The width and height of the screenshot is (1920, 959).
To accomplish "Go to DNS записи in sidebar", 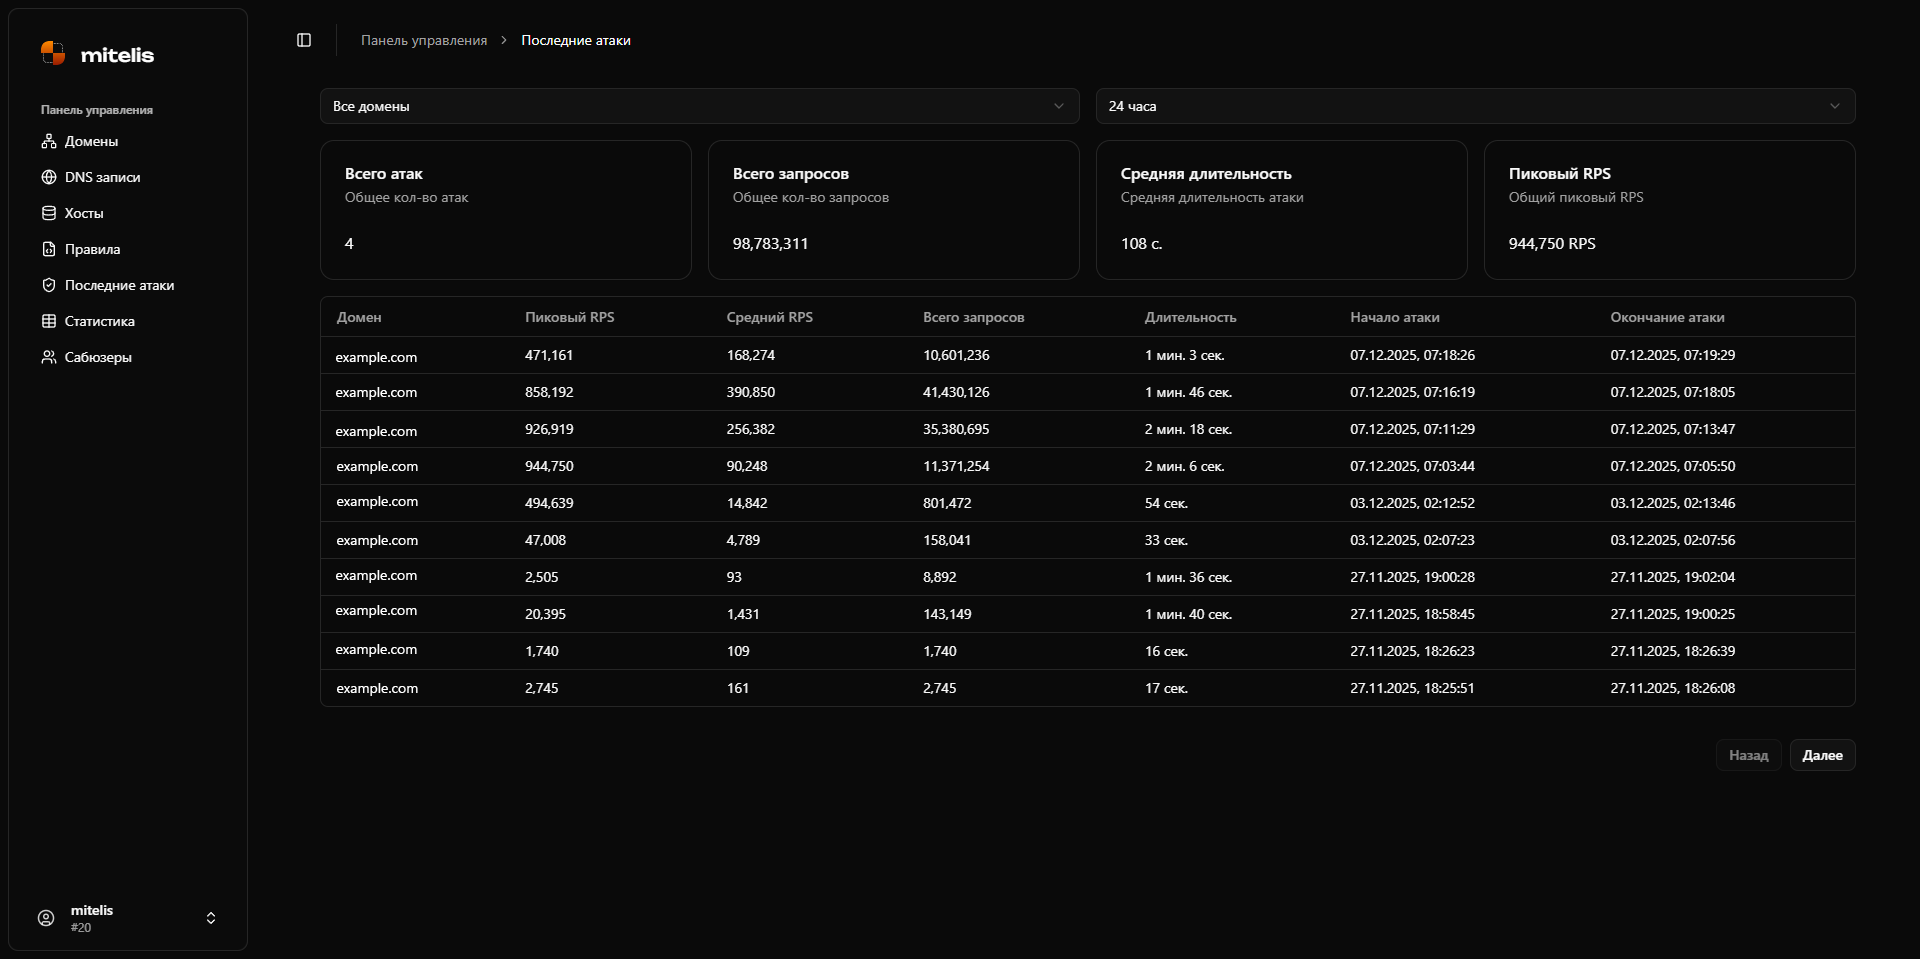I will click(102, 177).
